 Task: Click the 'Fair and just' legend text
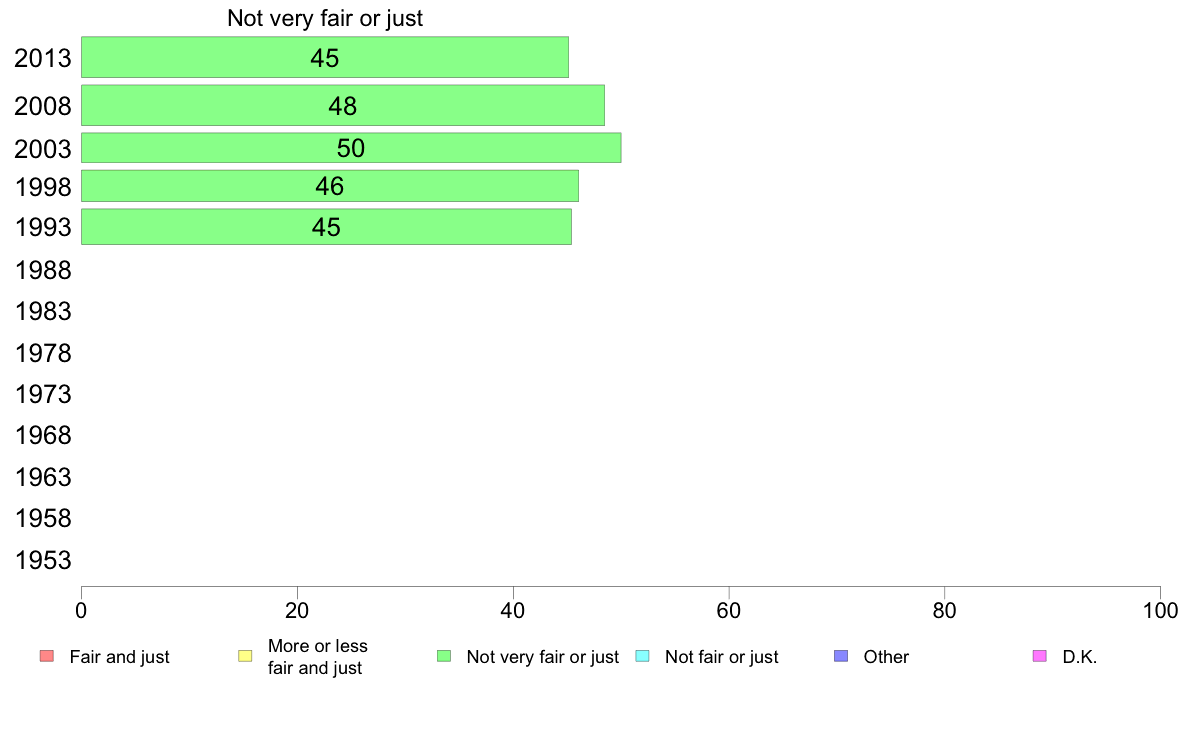coord(119,657)
